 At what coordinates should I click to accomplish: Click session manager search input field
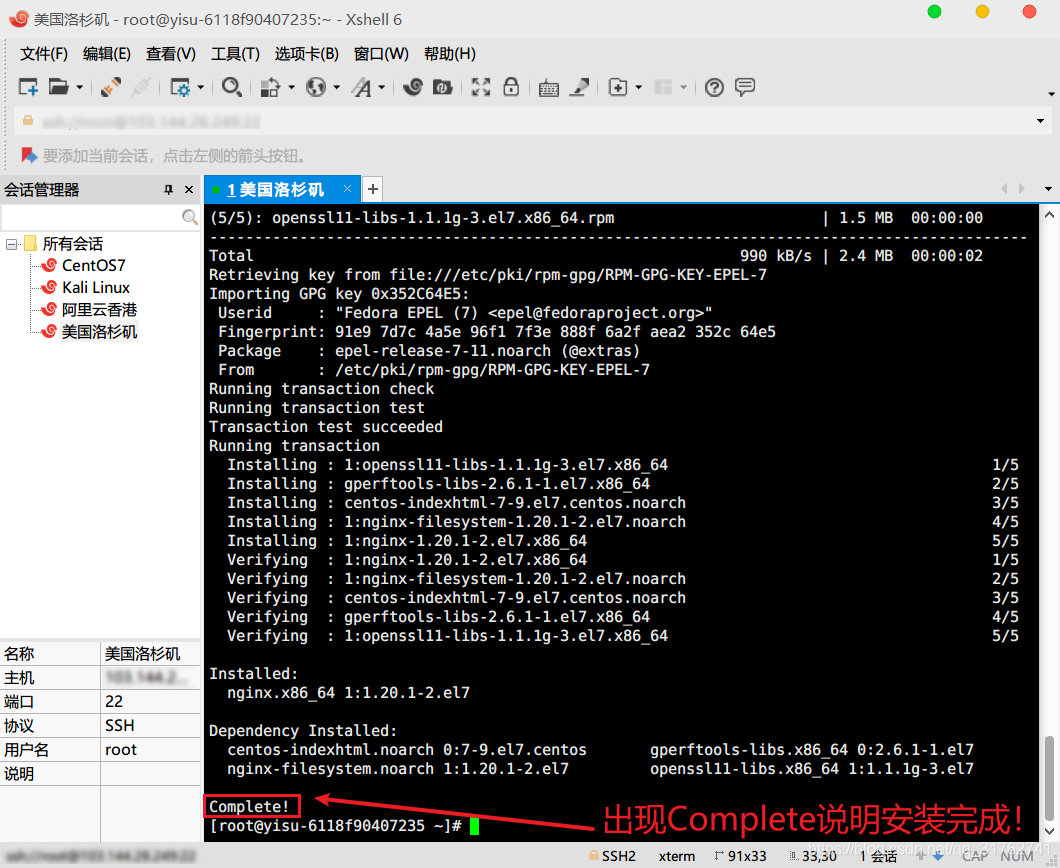click(x=92, y=217)
